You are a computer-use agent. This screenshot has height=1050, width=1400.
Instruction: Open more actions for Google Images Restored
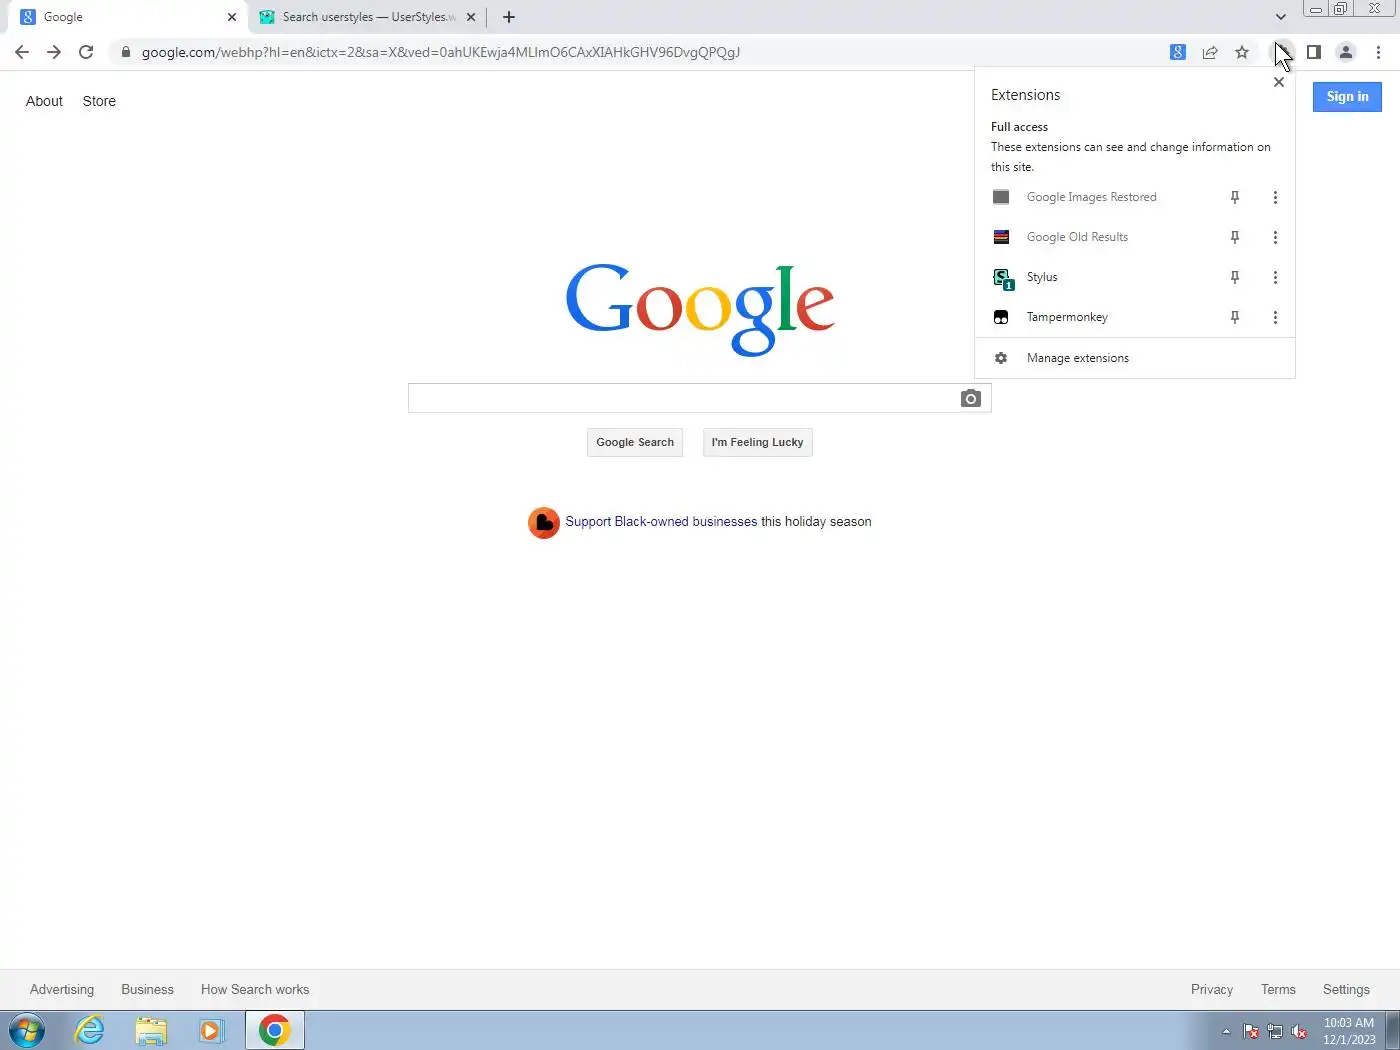click(x=1275, y=197)
